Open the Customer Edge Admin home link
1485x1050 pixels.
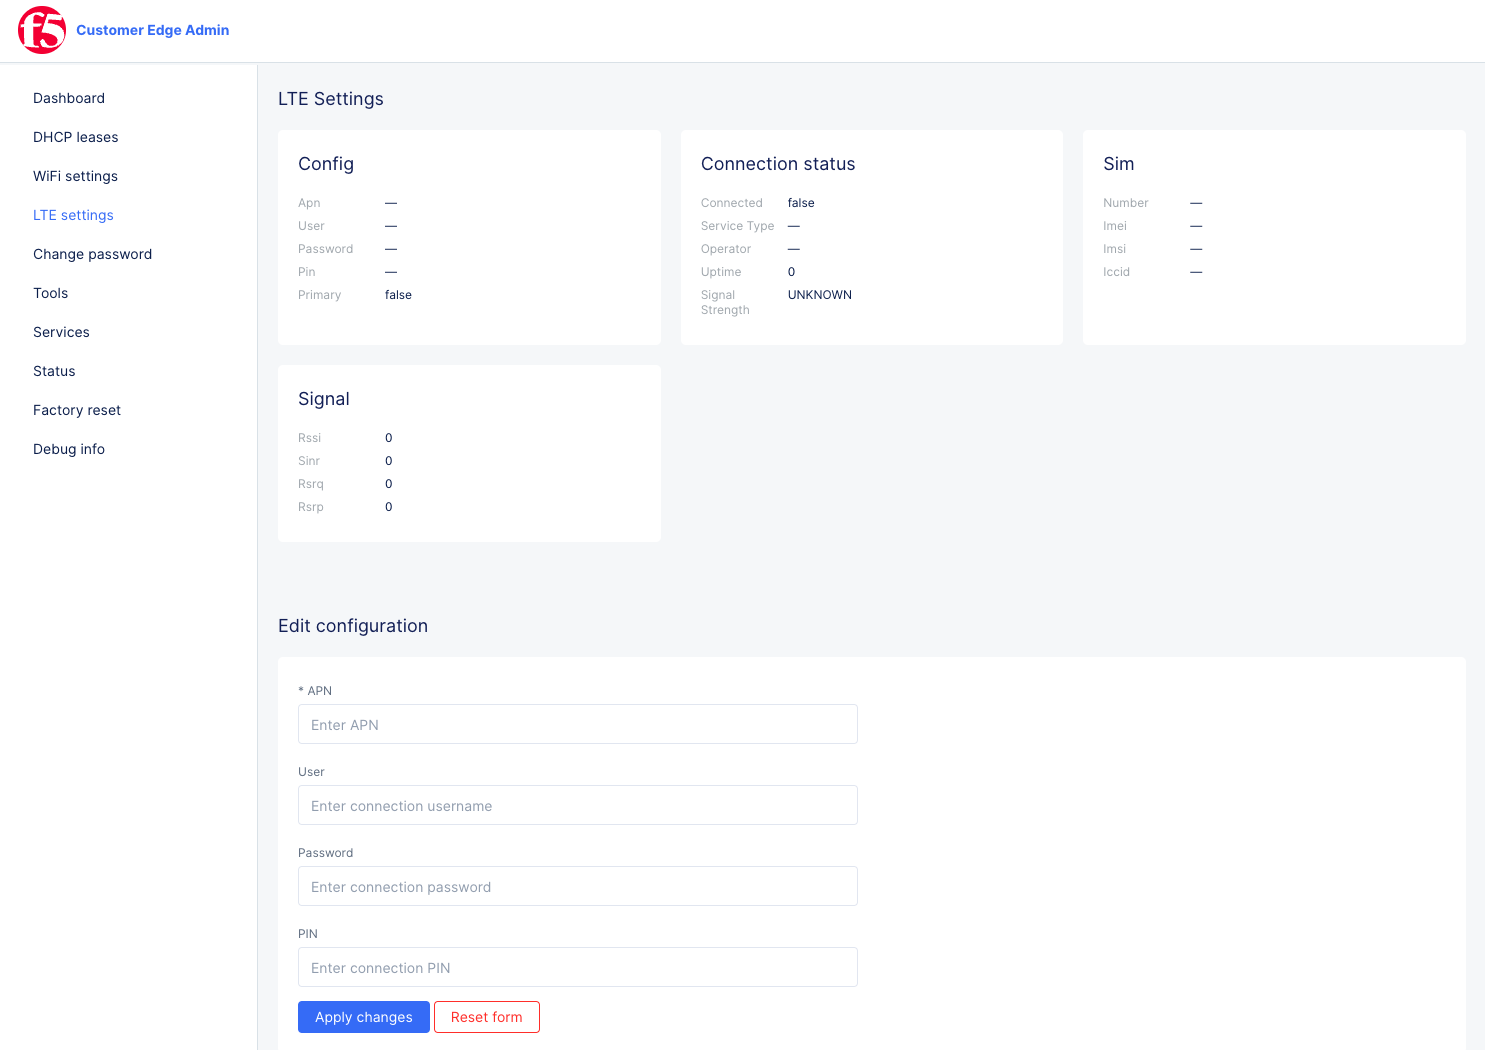coord(152,30)
